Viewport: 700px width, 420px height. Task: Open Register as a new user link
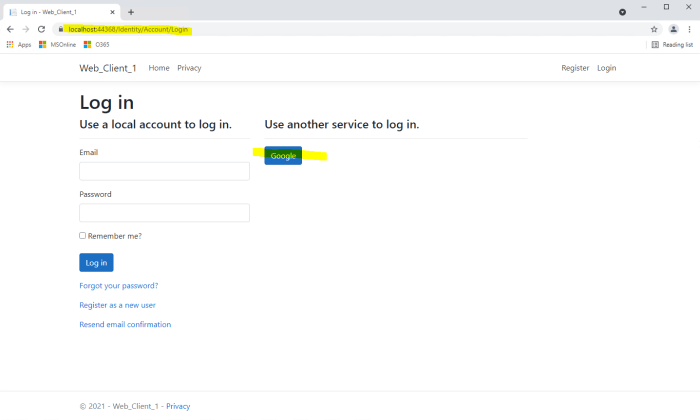point(117,305)
